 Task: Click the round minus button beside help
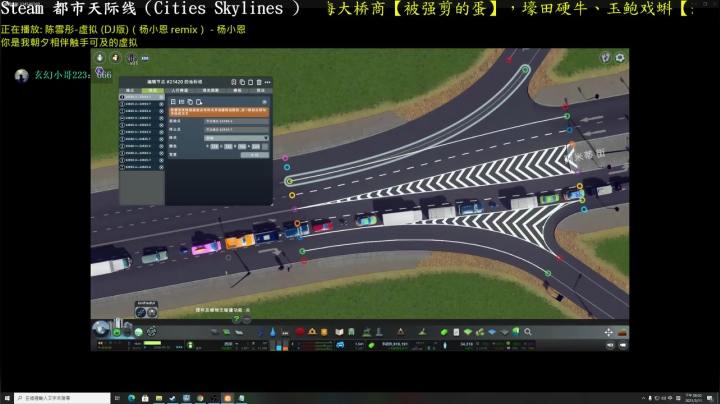tap(247, 319)
